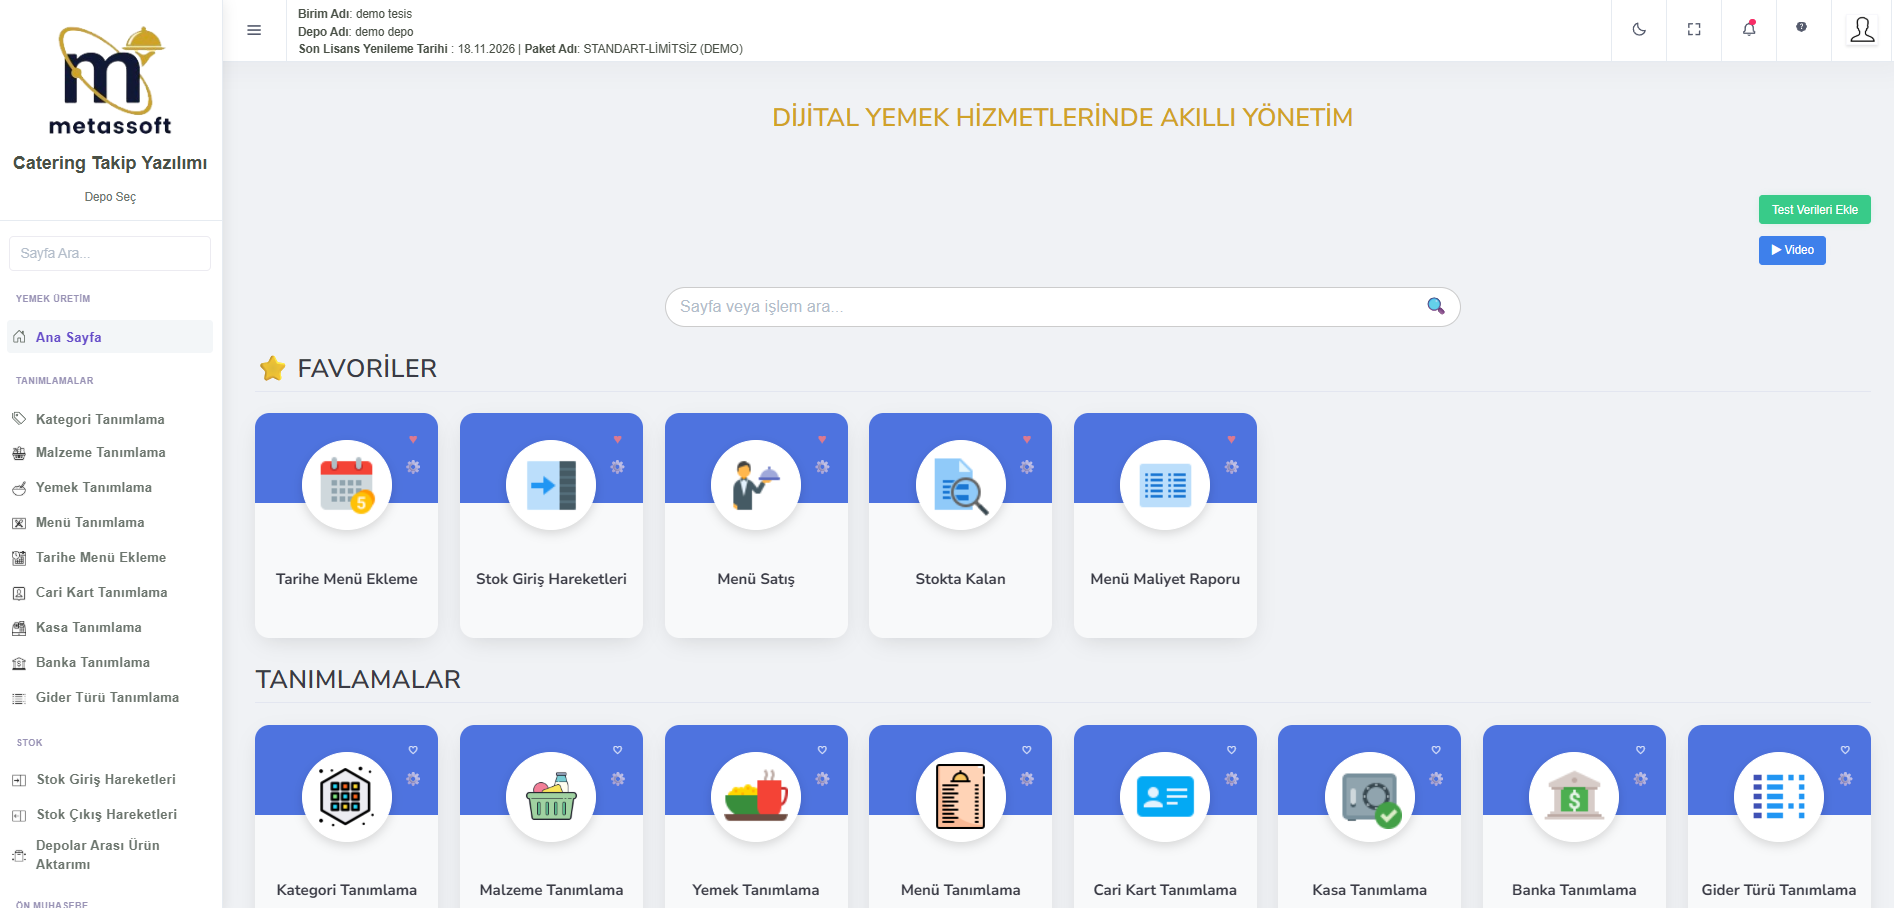Click the magnifier icon in the main search bar

[1435, 306]
